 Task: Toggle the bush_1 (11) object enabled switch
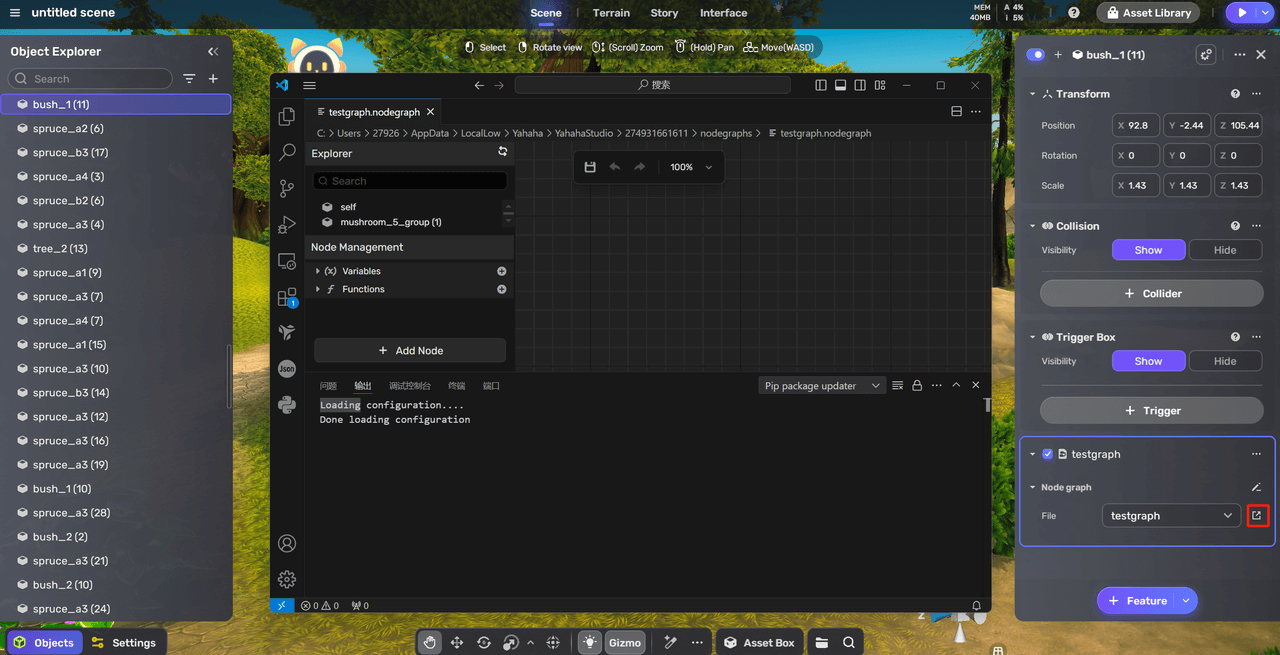[x=1035, y=55]
